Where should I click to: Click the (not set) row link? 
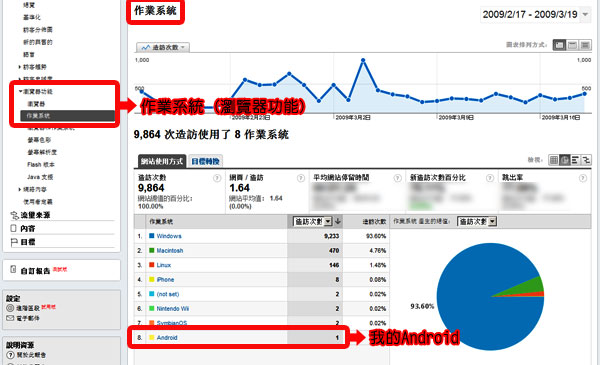click(x=168, y=294)
